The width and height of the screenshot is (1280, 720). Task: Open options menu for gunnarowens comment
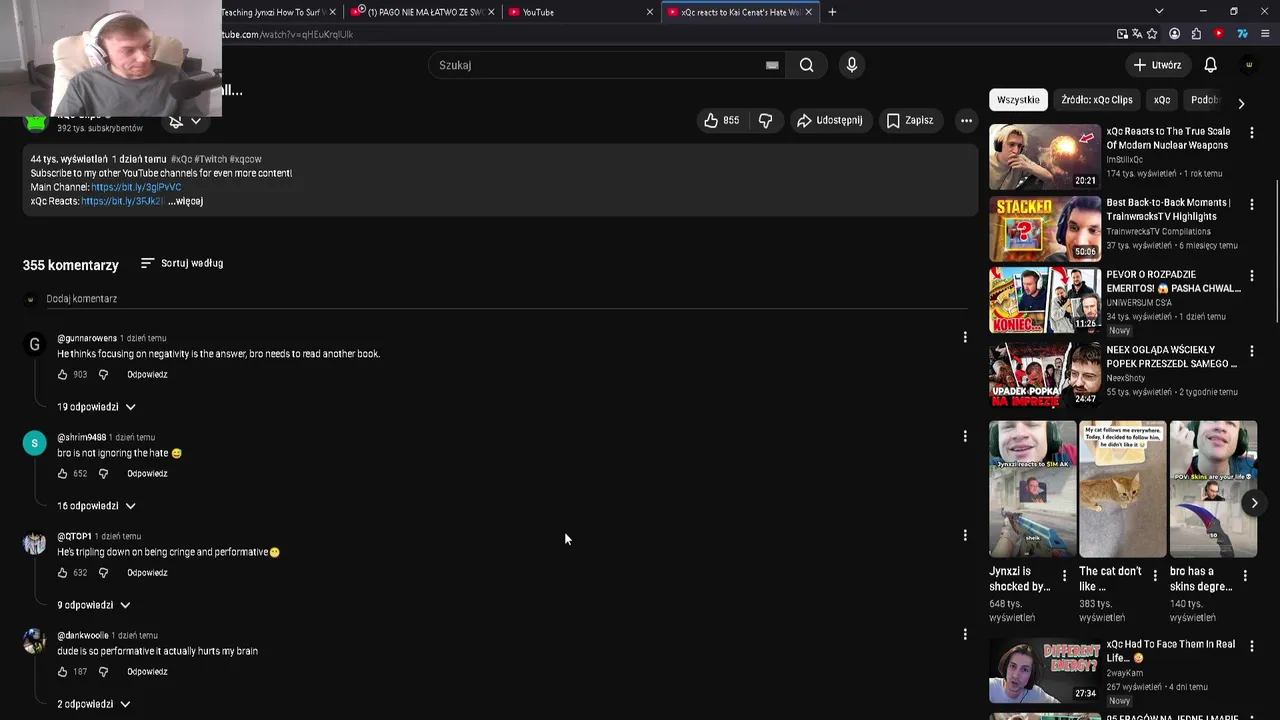coord(965,337)
